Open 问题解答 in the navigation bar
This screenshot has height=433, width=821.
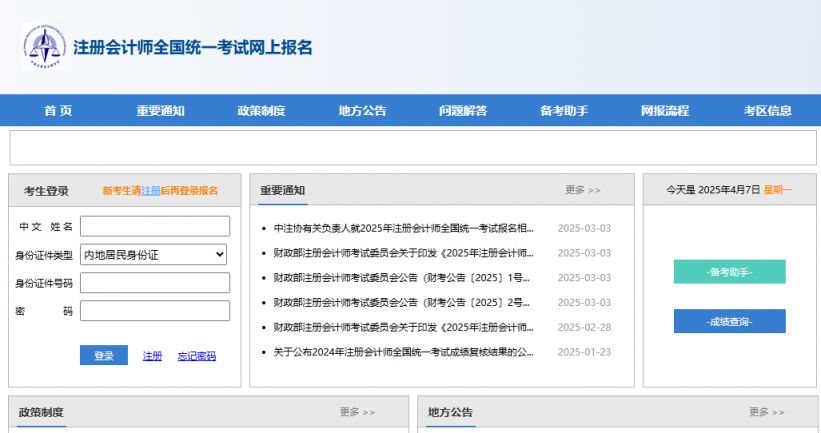click(x=463, y=111)
